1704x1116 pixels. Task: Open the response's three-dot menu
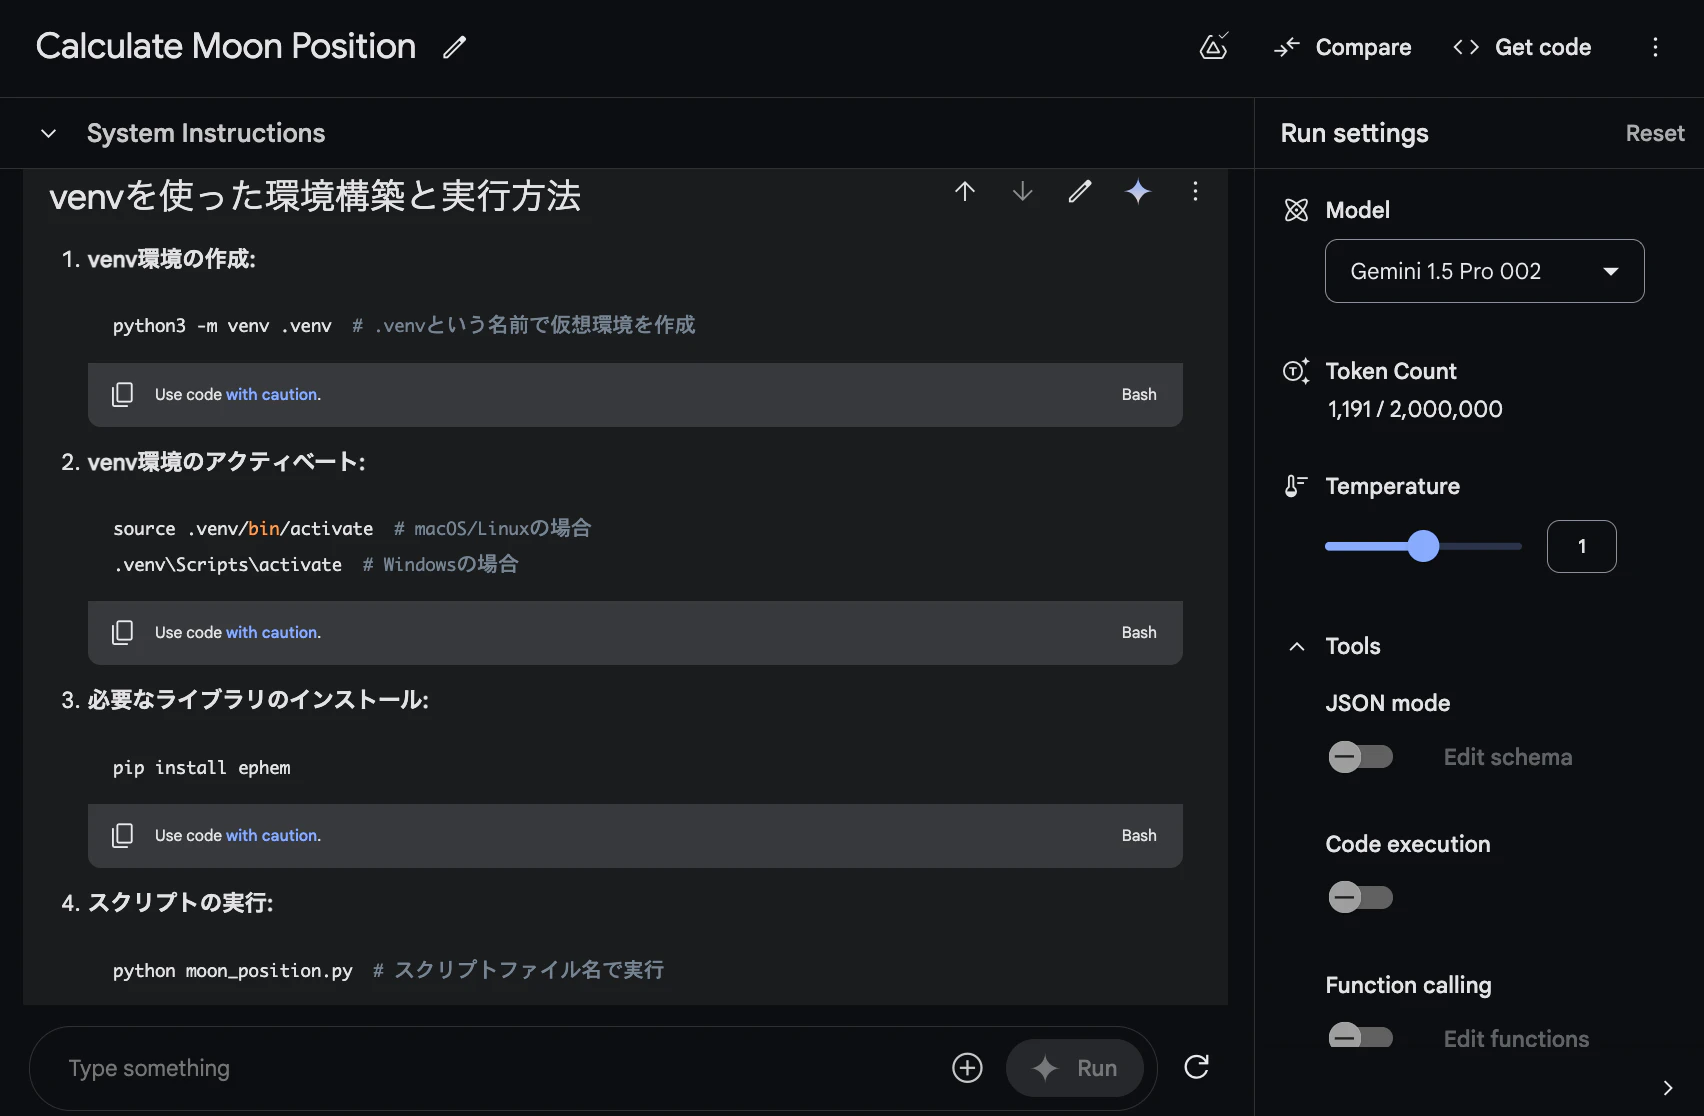(1195, 191)
